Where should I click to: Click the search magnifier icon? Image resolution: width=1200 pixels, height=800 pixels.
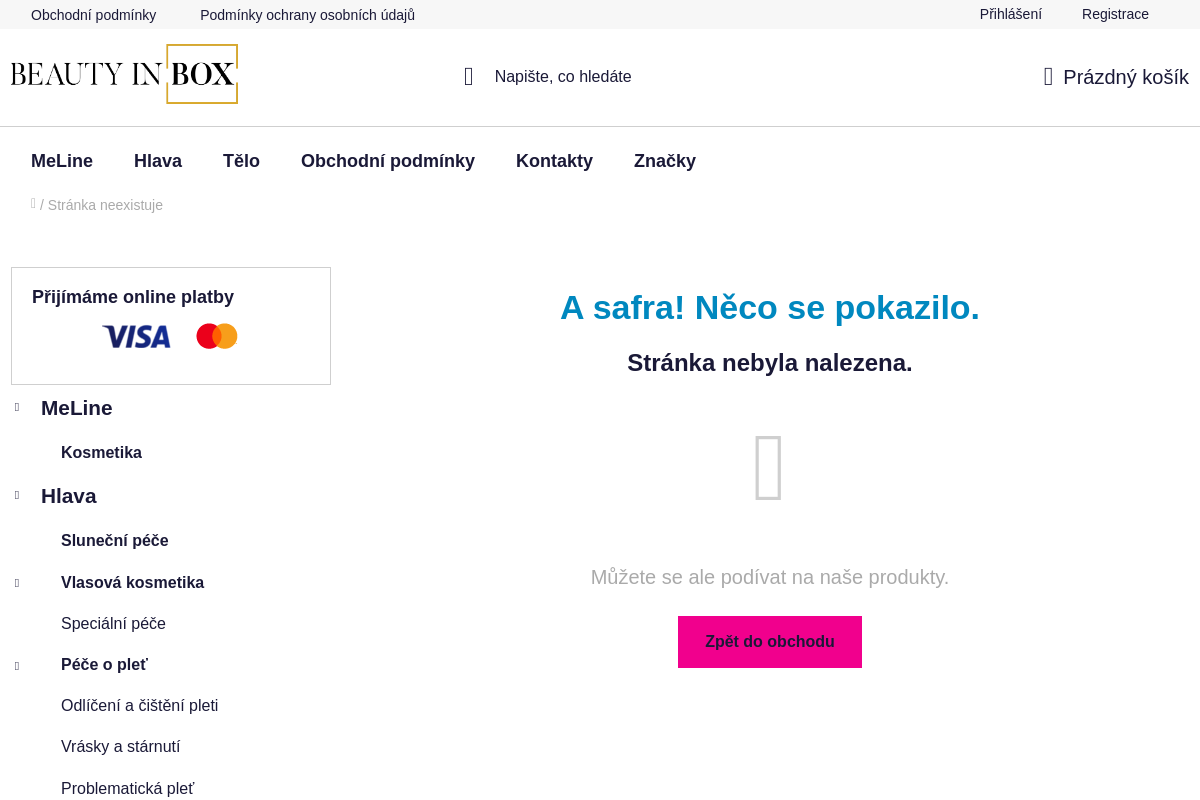click(468, 76)
